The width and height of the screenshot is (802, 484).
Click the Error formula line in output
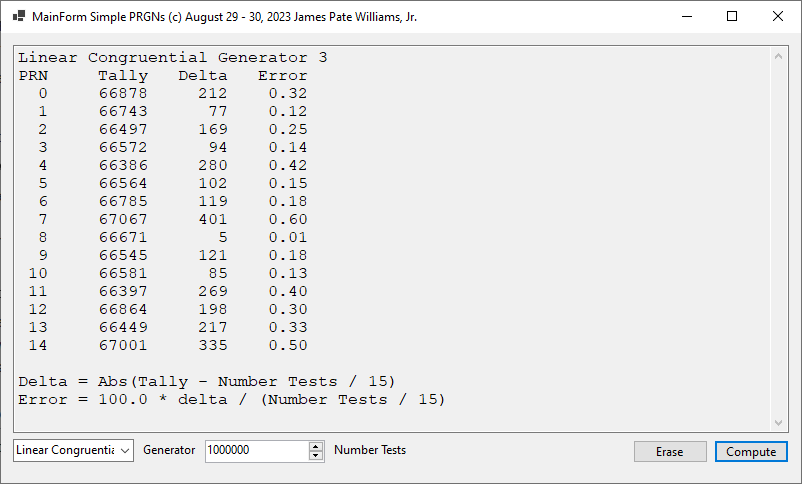pos(231,400)
